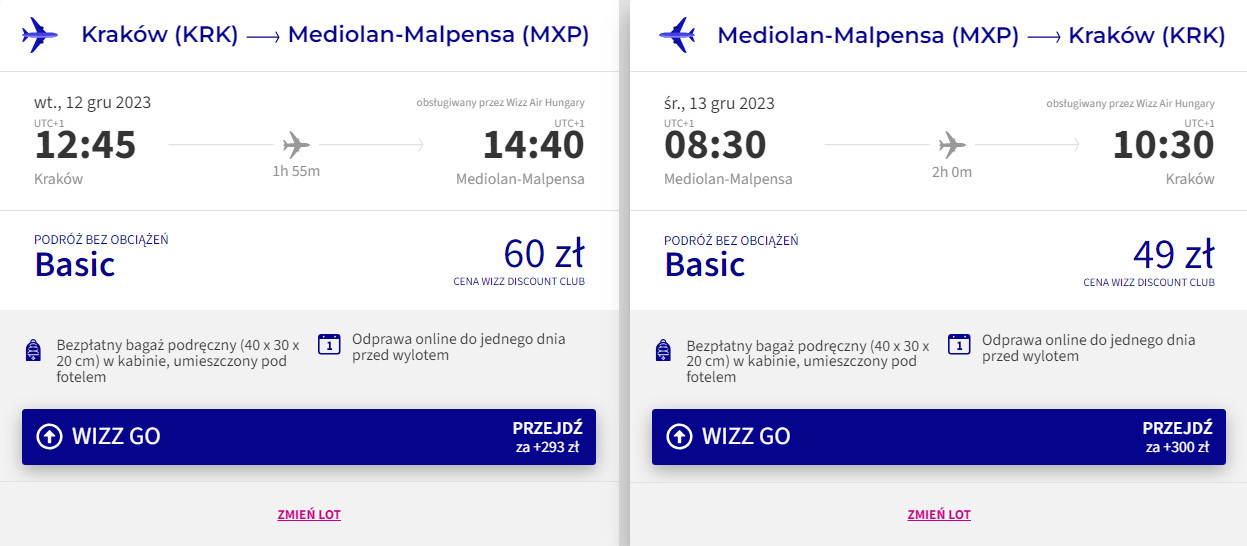The width and height of the screenshot is (1247, 546).
Task: Click the 08:30 departure time from Mediolan-Malpensa
Action: click(715, 146)
